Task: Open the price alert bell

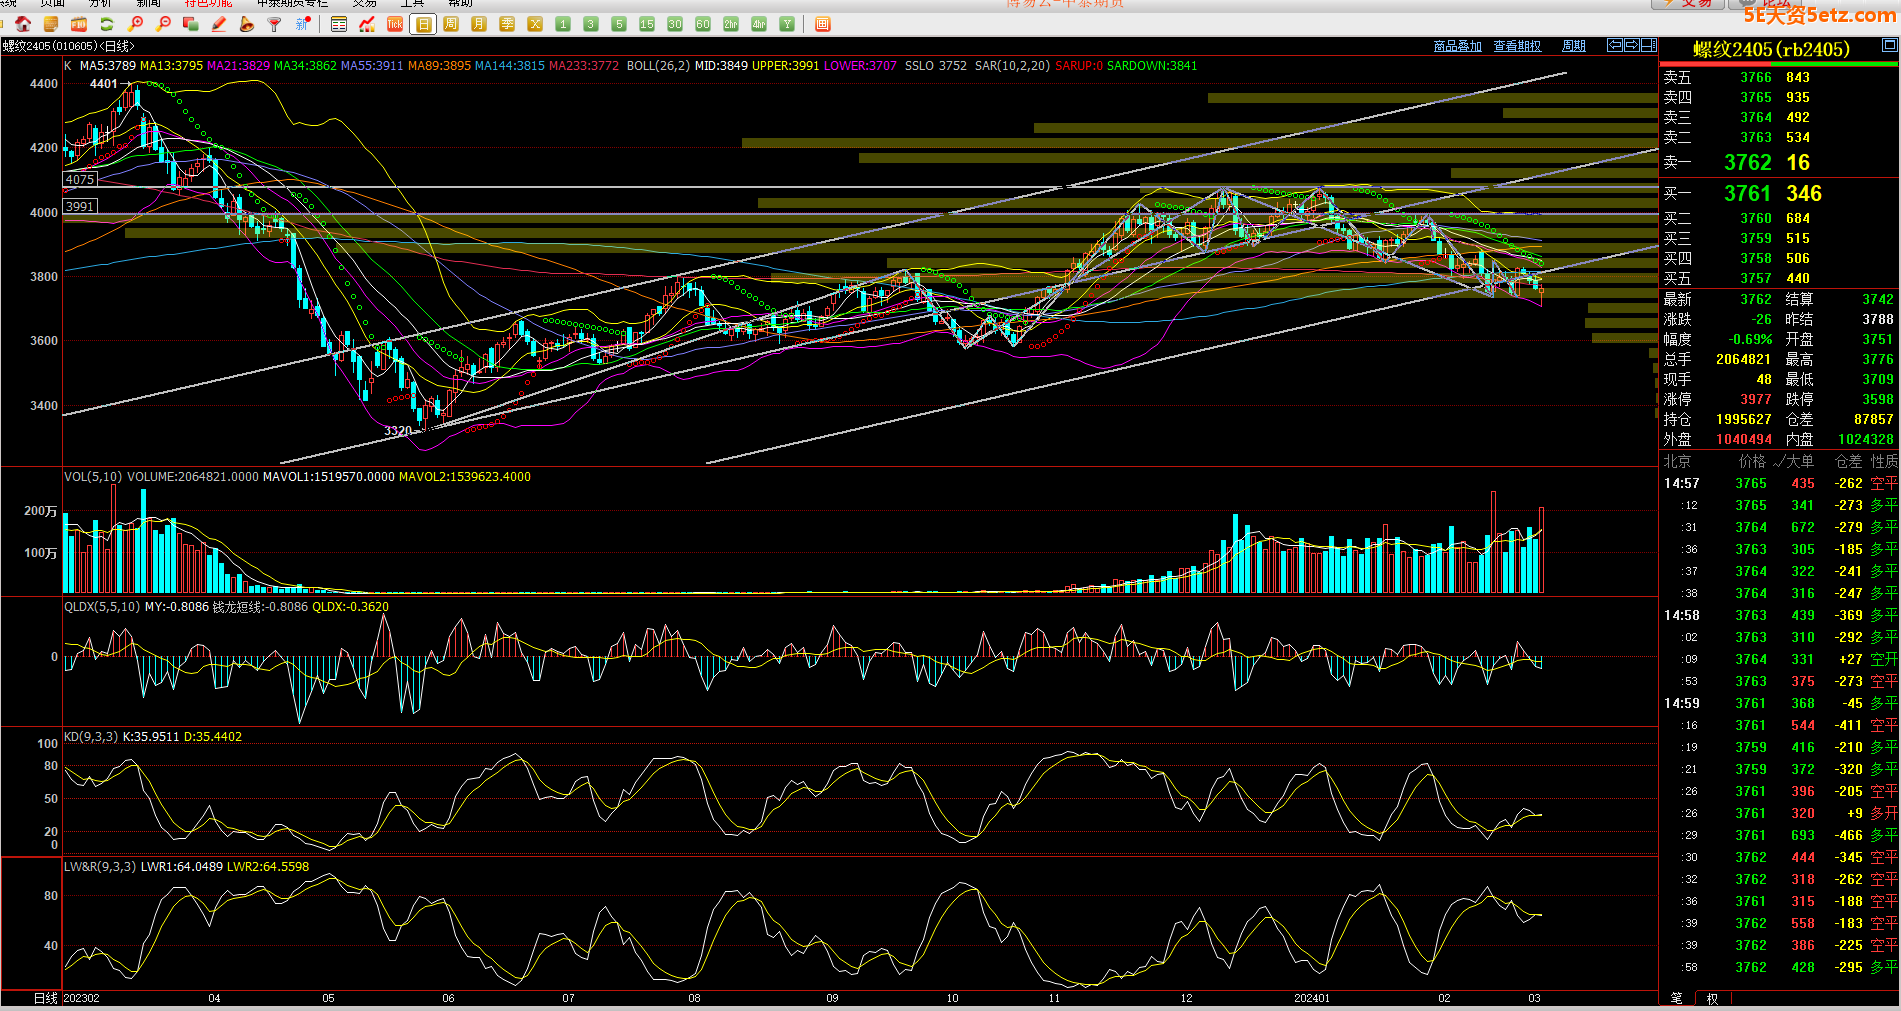Action: coord(247,24)
